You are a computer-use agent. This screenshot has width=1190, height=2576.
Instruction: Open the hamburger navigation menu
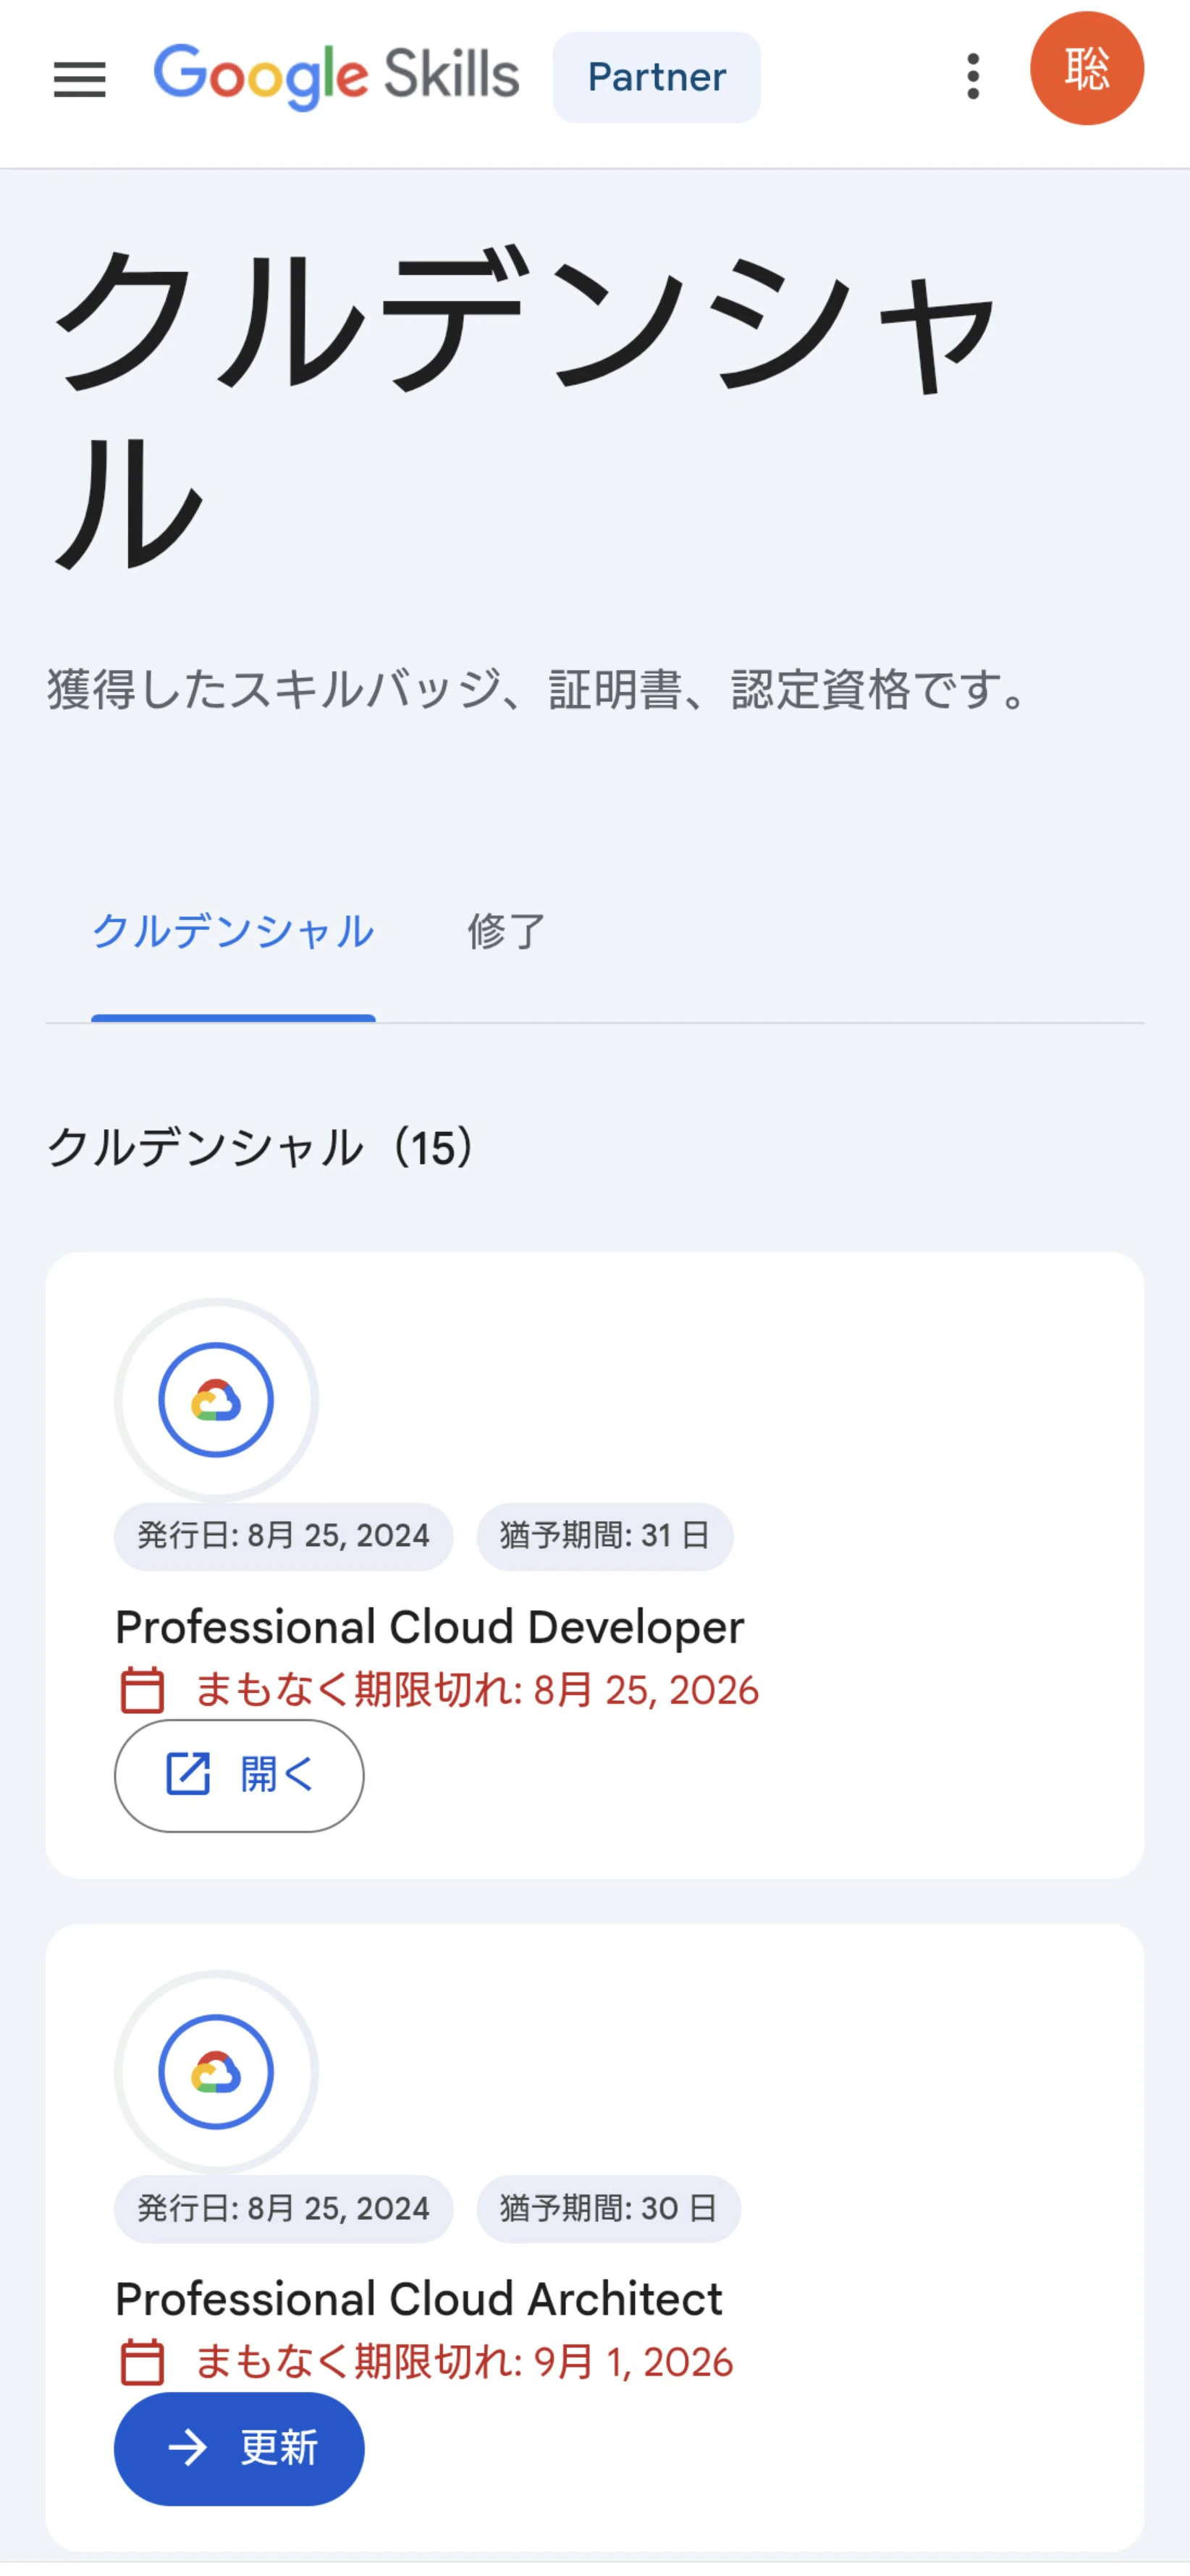pos(80,79)
